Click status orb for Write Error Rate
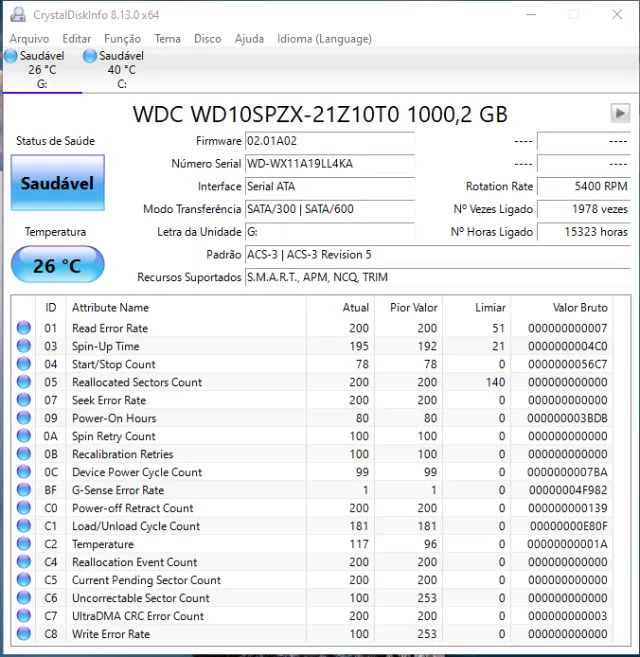 point(24,634)
